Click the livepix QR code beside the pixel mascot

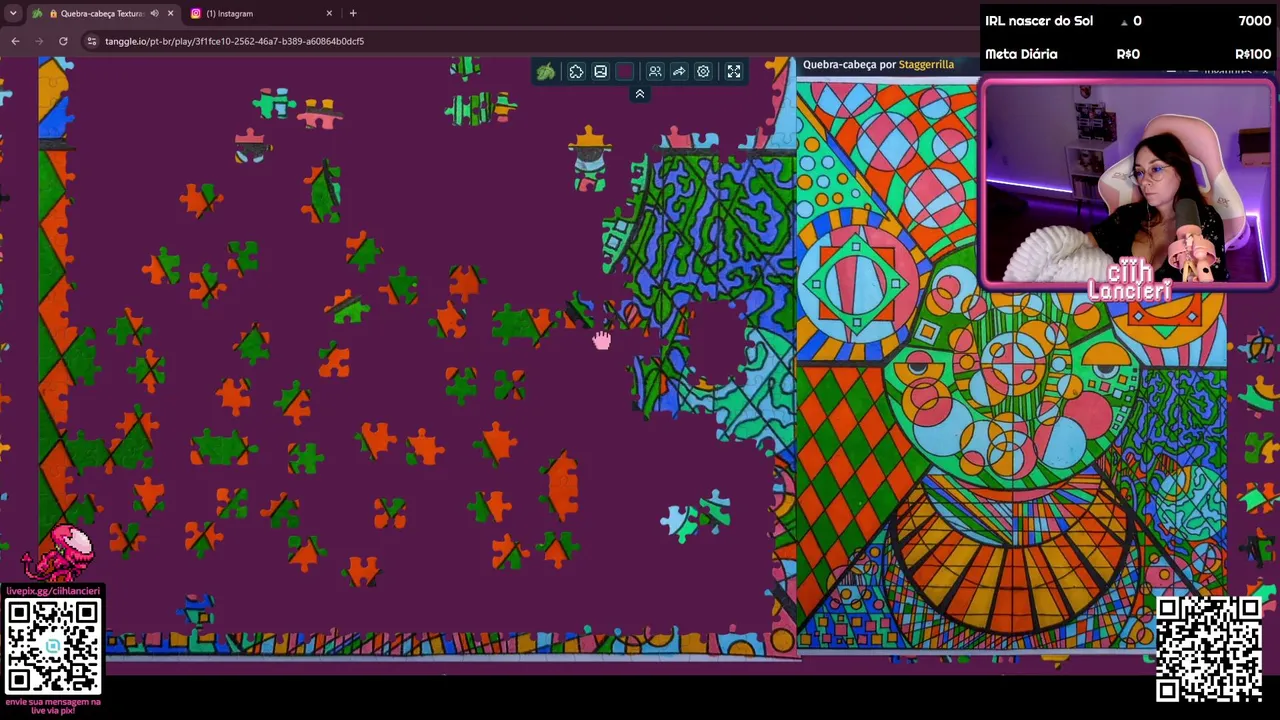point(53,646)
